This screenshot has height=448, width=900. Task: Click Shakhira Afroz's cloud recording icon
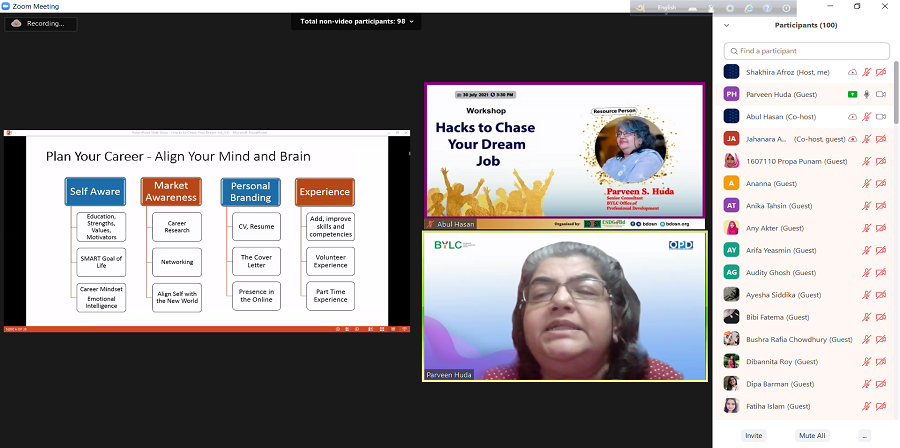click(x=852, y=72)
